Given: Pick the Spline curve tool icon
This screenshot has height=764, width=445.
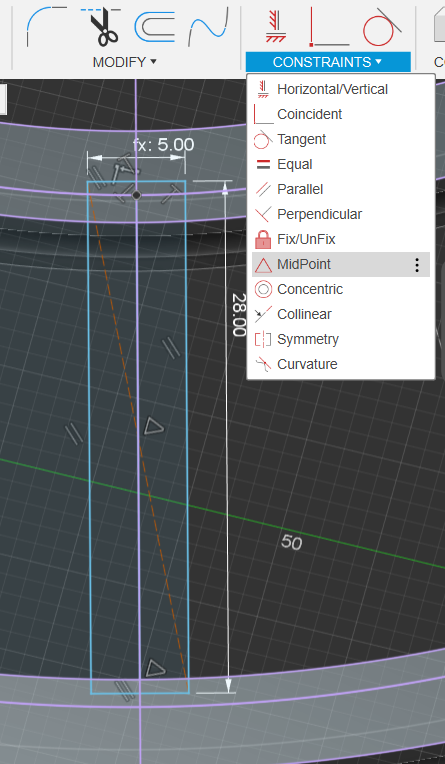Looking at the screenshot, I should point(208,27).
